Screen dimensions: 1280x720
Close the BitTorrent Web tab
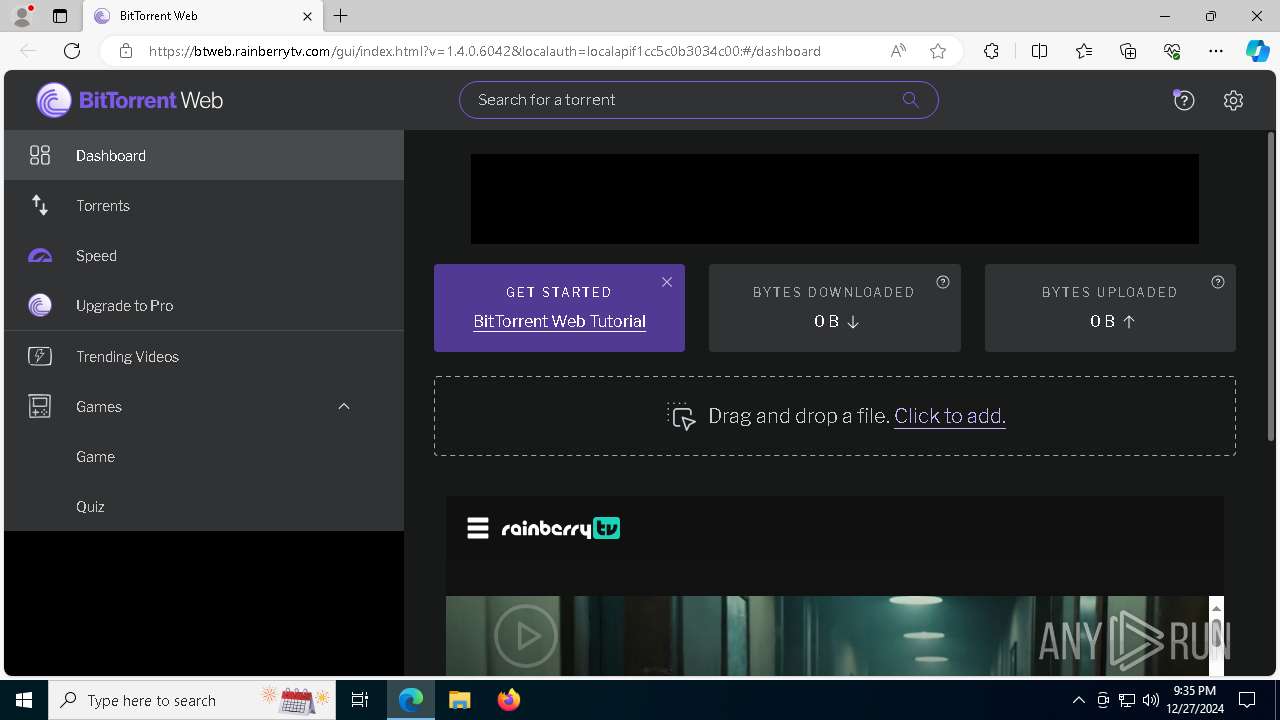(307, 16)
